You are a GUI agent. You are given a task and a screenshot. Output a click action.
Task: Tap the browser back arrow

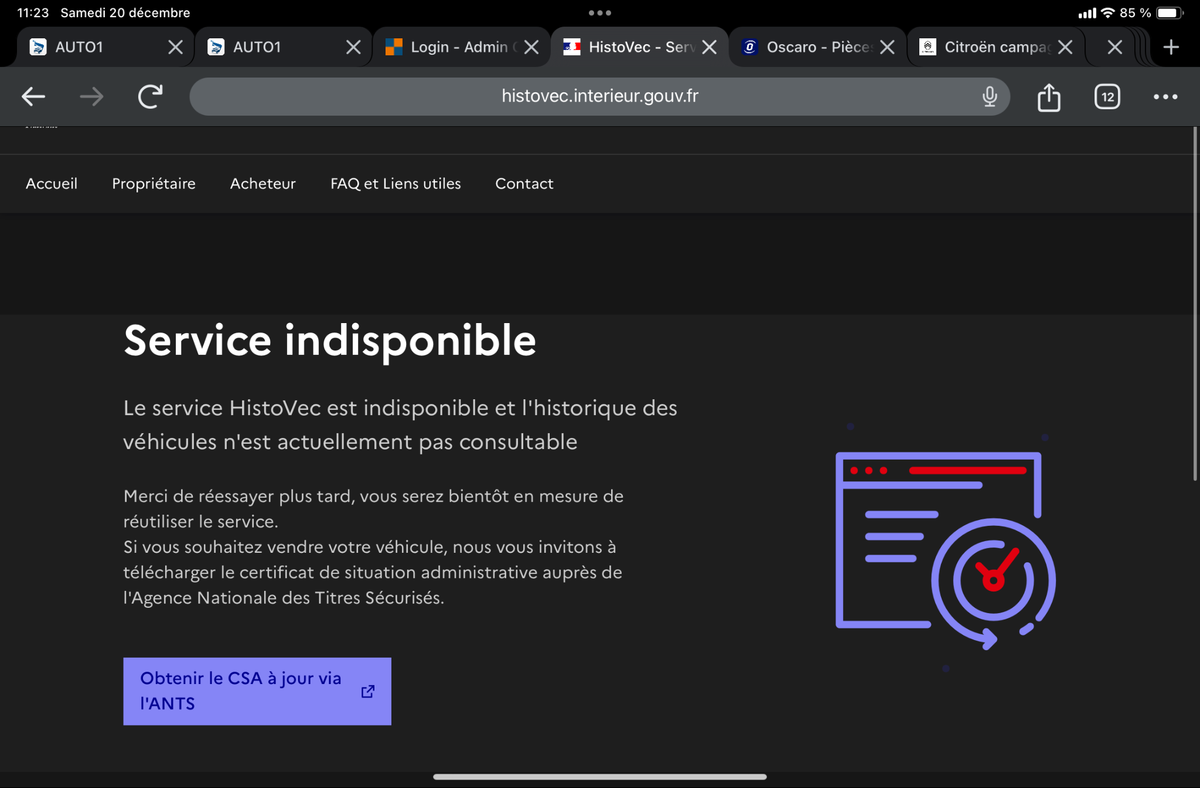coord(34,97)
